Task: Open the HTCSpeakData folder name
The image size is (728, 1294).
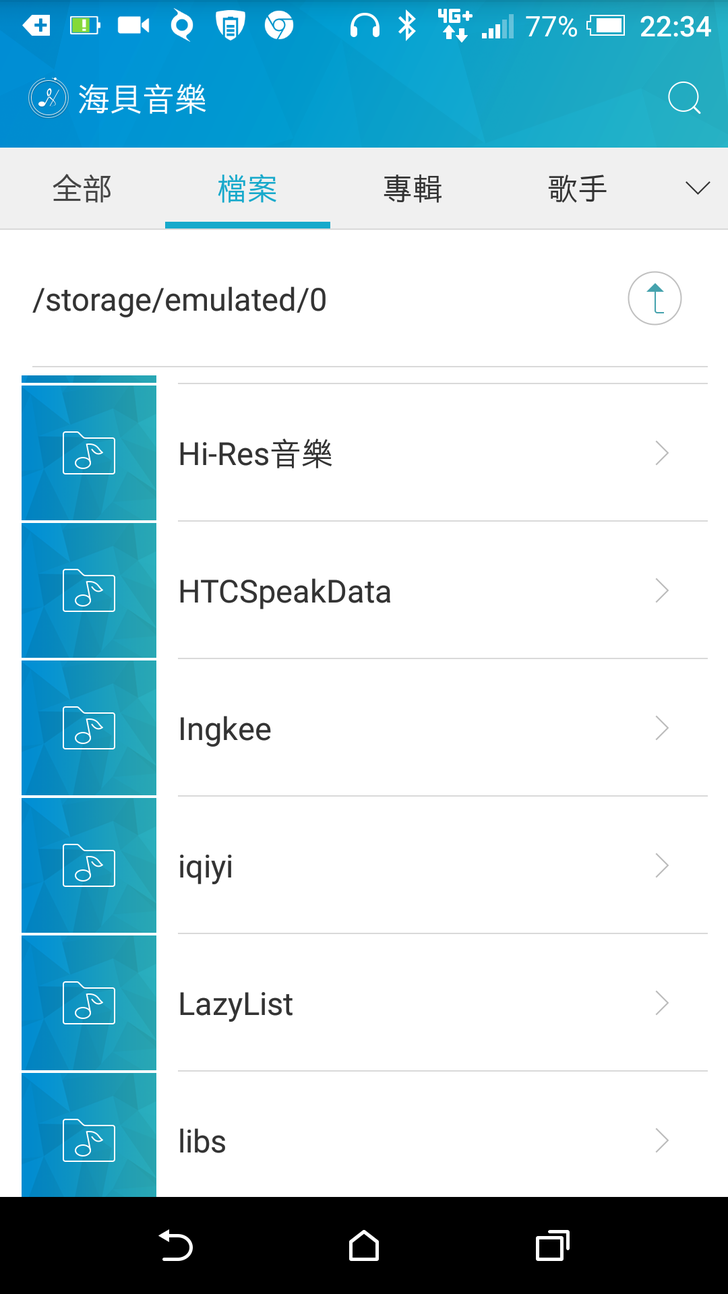Action: (x=284, y=592)
